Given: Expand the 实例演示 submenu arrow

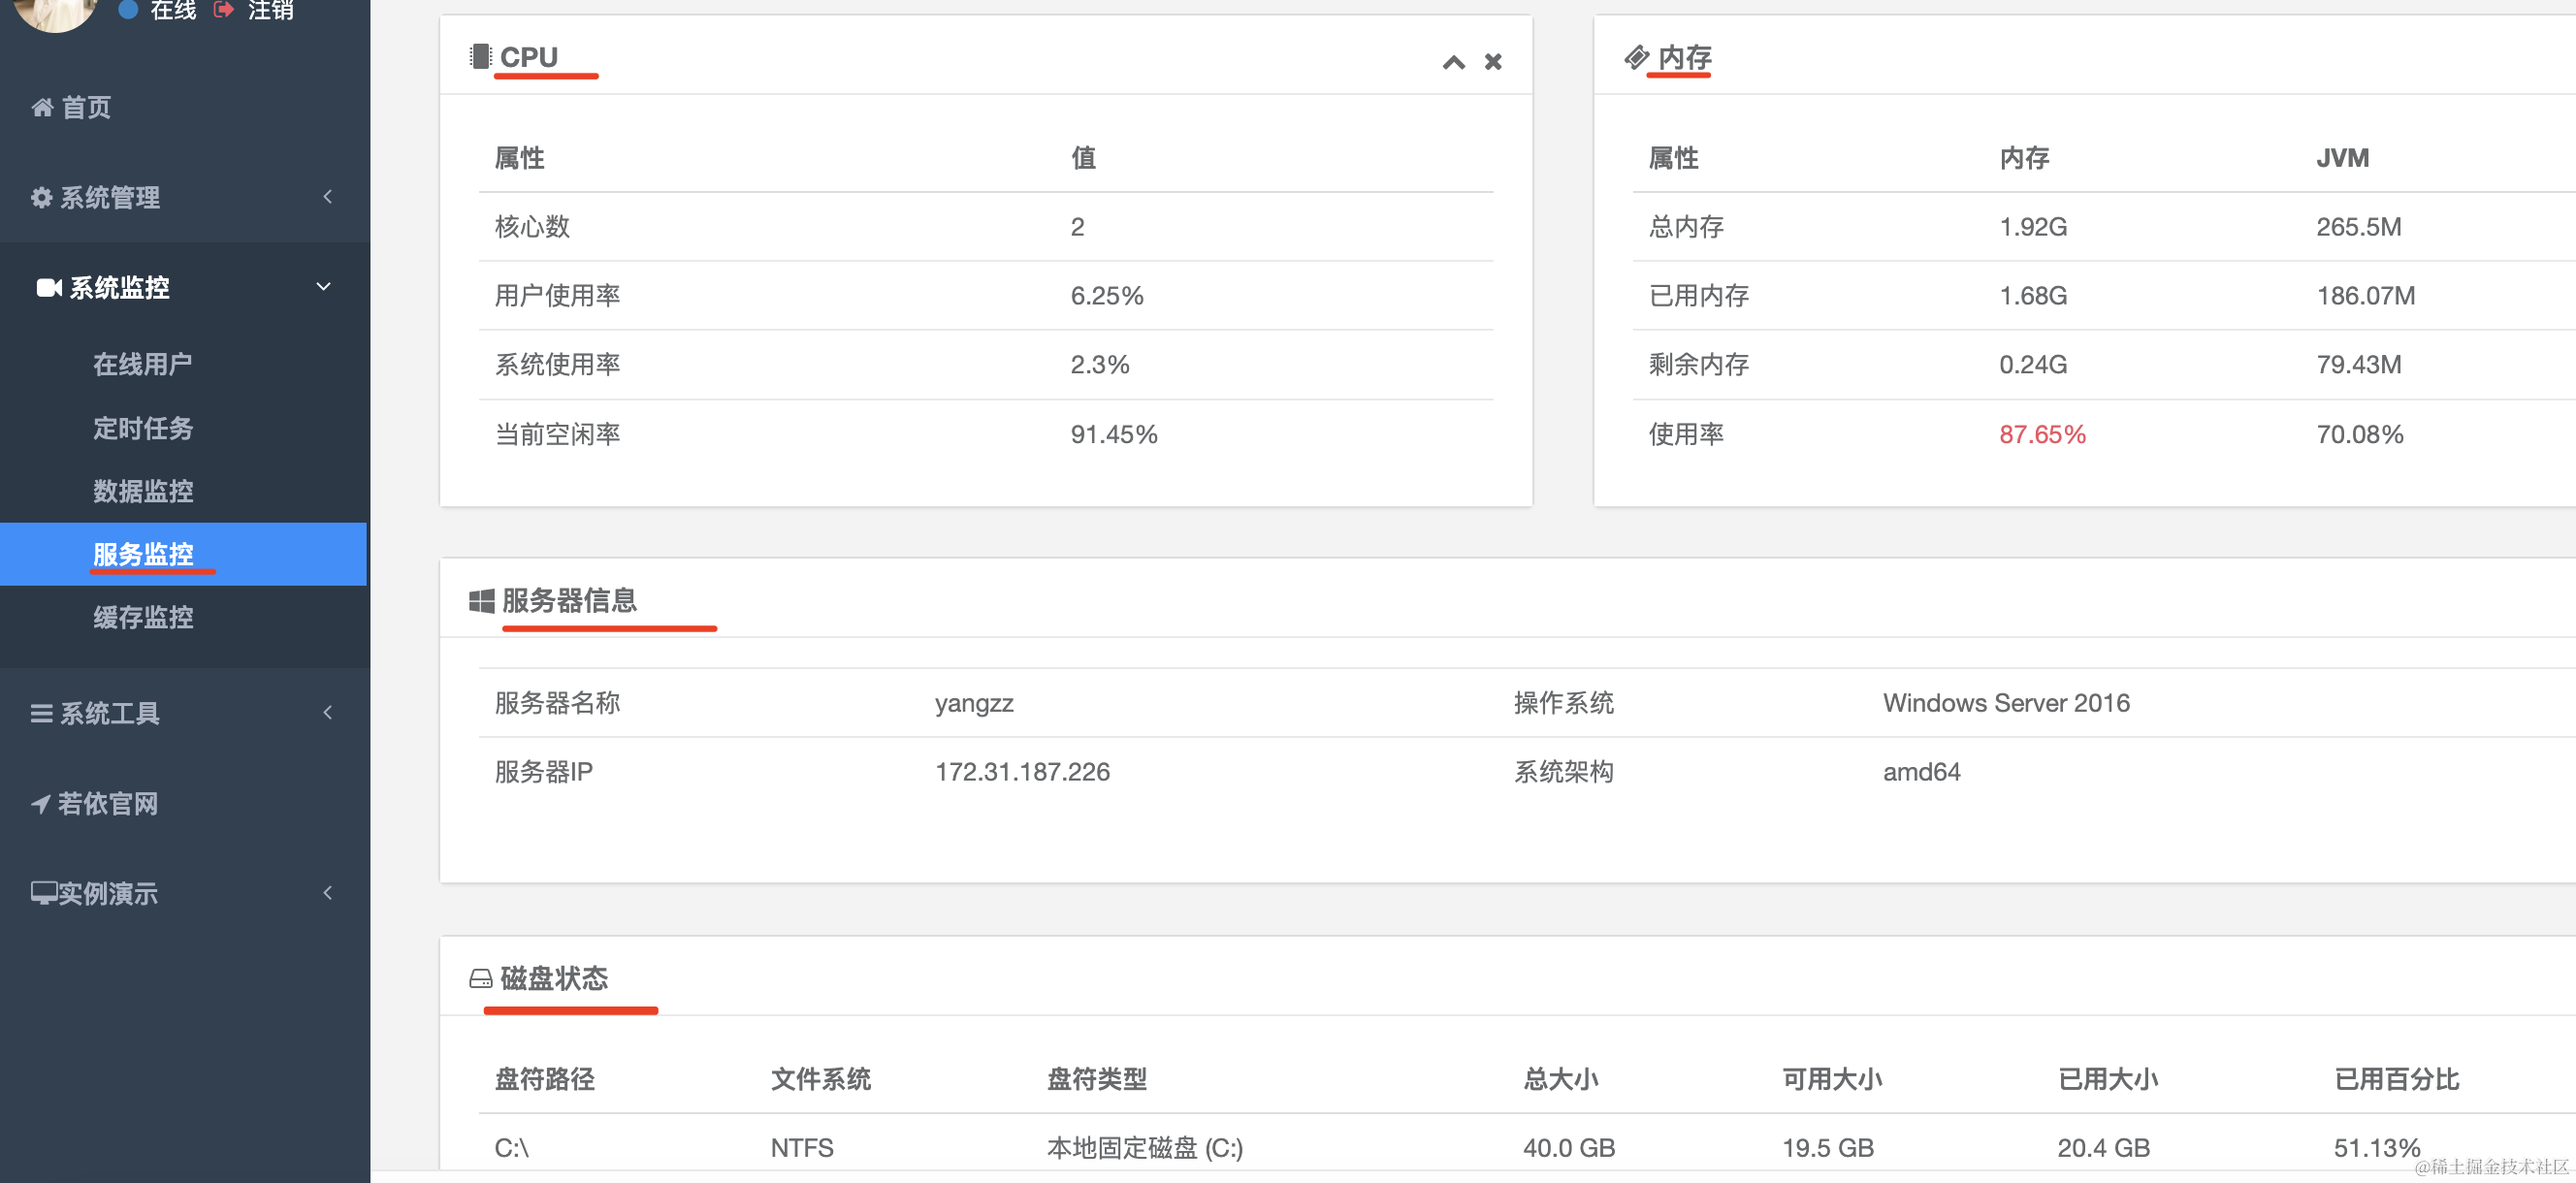Looking at the screenshot, I should [327, 893].
